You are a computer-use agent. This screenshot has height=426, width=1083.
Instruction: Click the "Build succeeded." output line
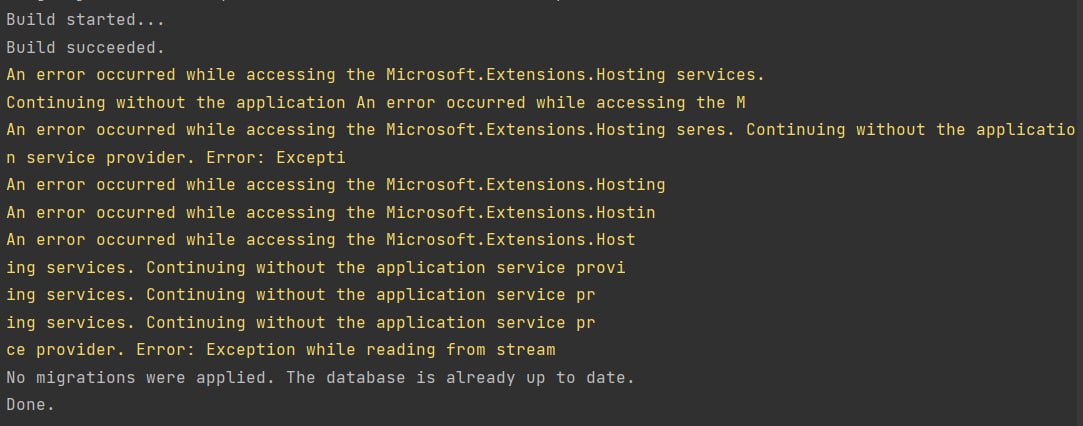tap(86, 48)
